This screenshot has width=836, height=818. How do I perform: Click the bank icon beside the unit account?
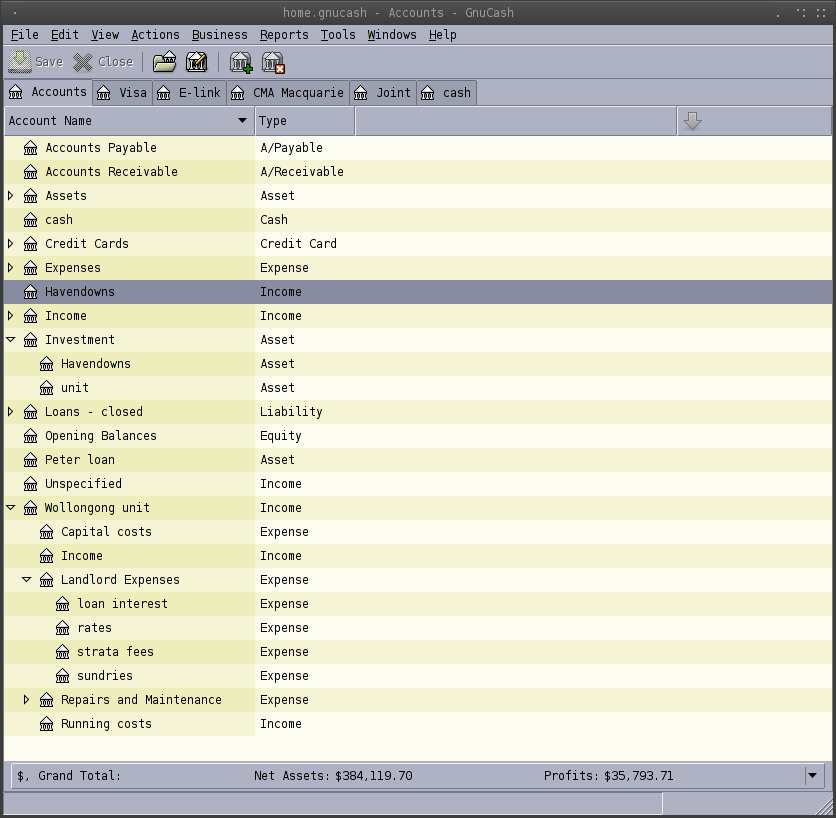coord(47,388)
